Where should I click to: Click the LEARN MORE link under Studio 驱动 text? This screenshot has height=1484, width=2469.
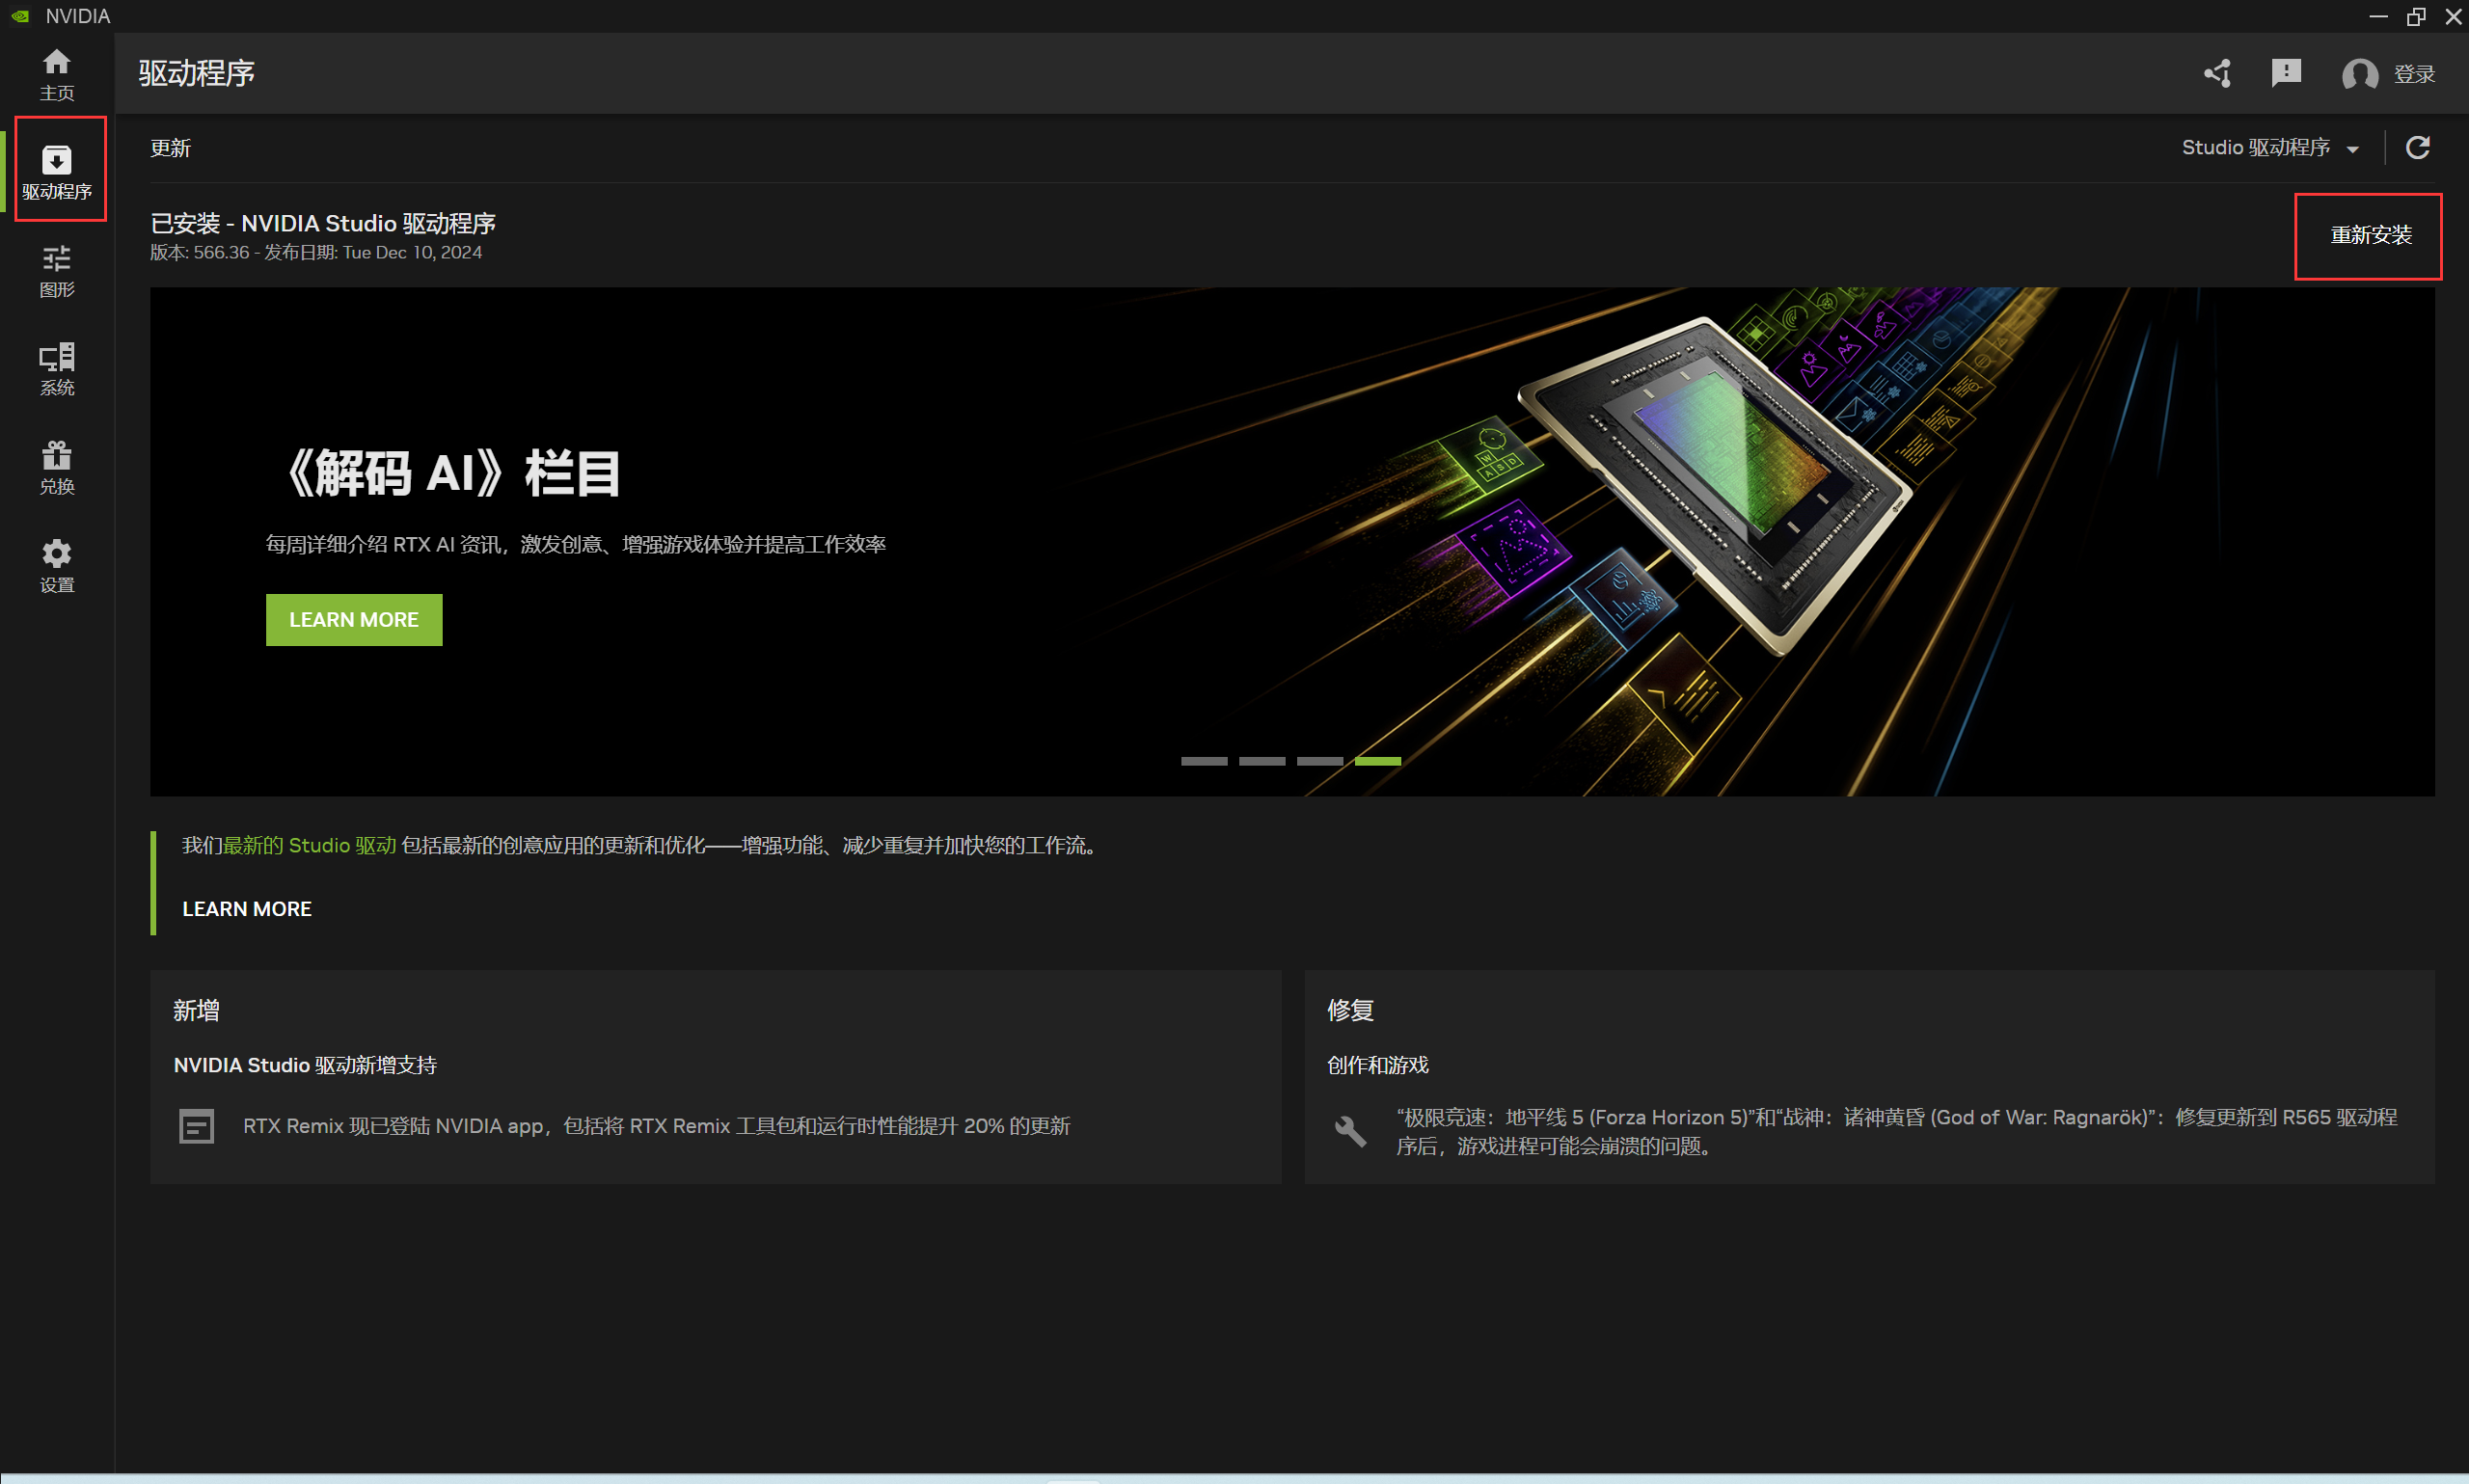(x=246, y=908)
